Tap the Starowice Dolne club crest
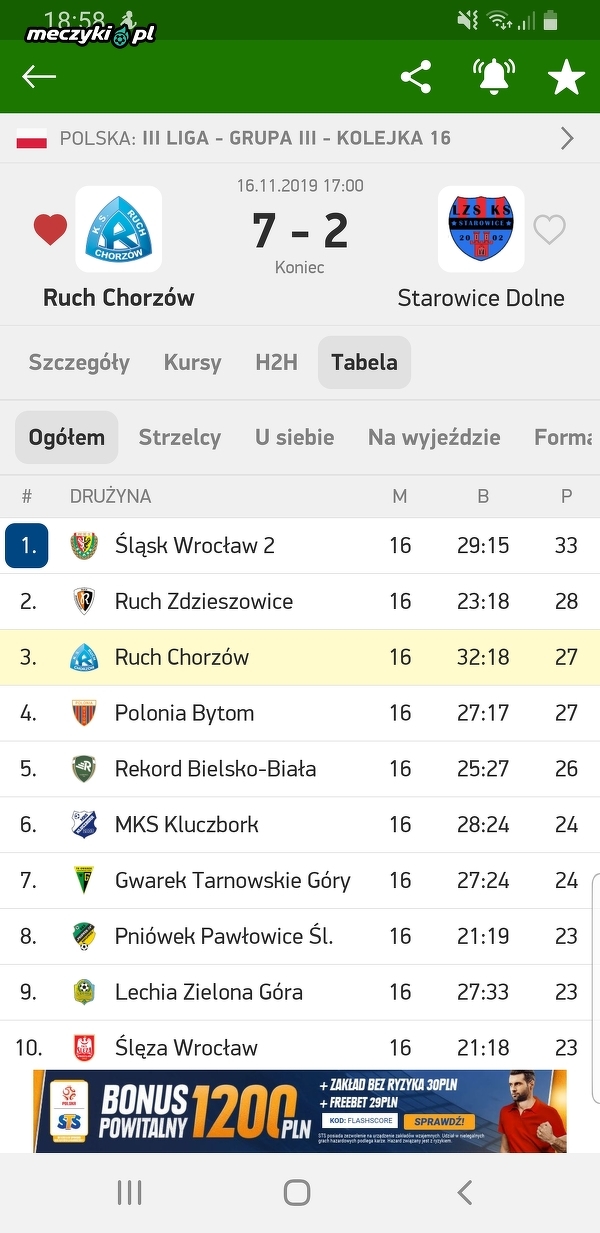The image size is (600, 1233). [x=481, y=229]
